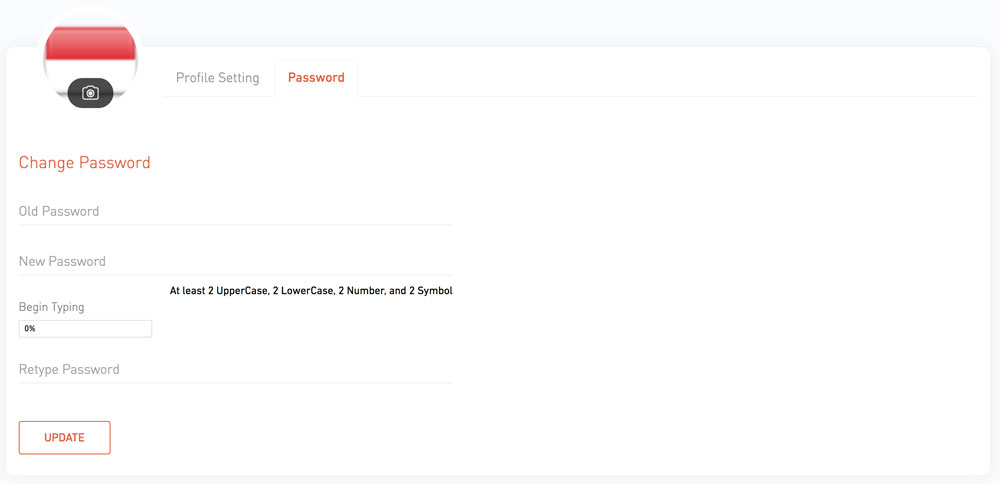This screenshot has height=484, width=1000.
Task: Focus the New Password field
Action: tap(235, 262)
